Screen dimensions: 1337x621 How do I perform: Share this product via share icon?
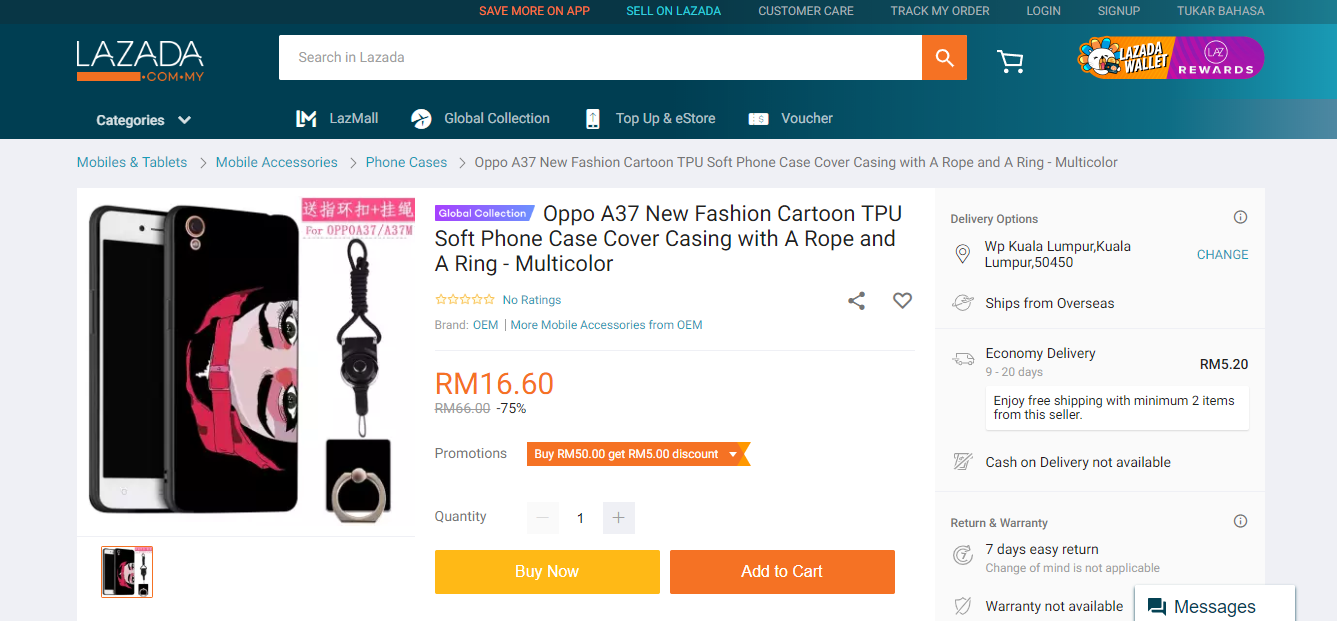coord(856,300)
